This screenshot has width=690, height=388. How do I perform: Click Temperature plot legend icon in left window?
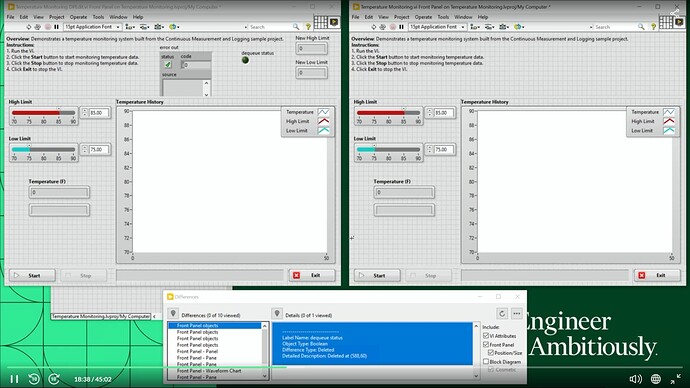[323, 112]
